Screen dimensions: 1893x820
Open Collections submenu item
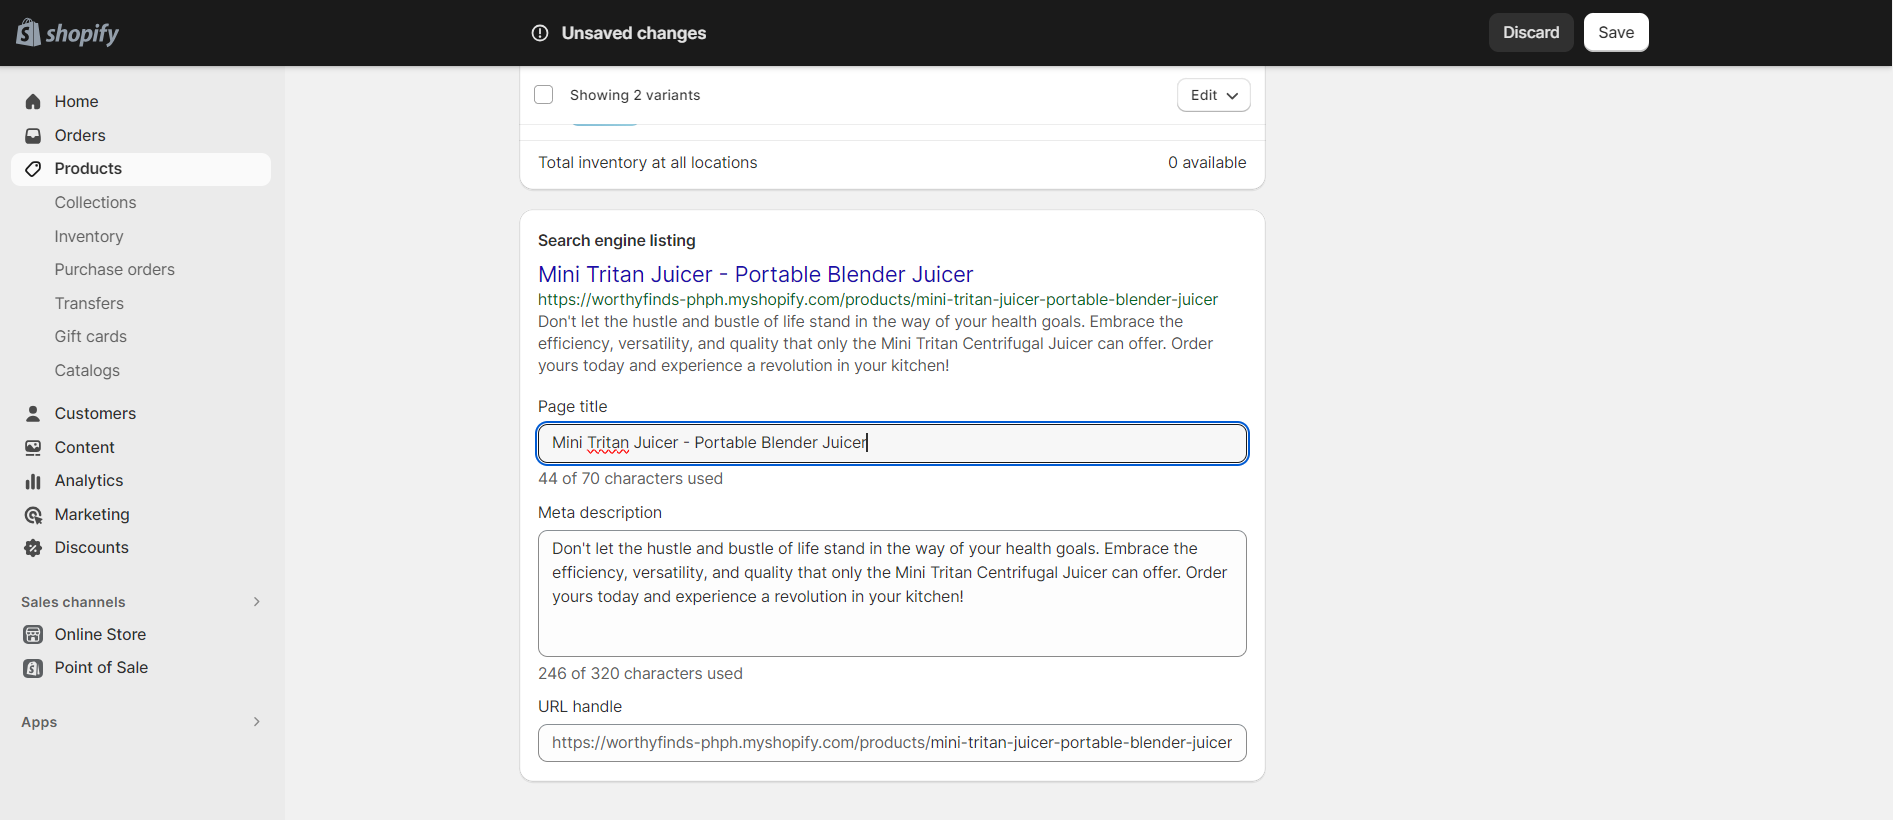click(x=95, y=203)
